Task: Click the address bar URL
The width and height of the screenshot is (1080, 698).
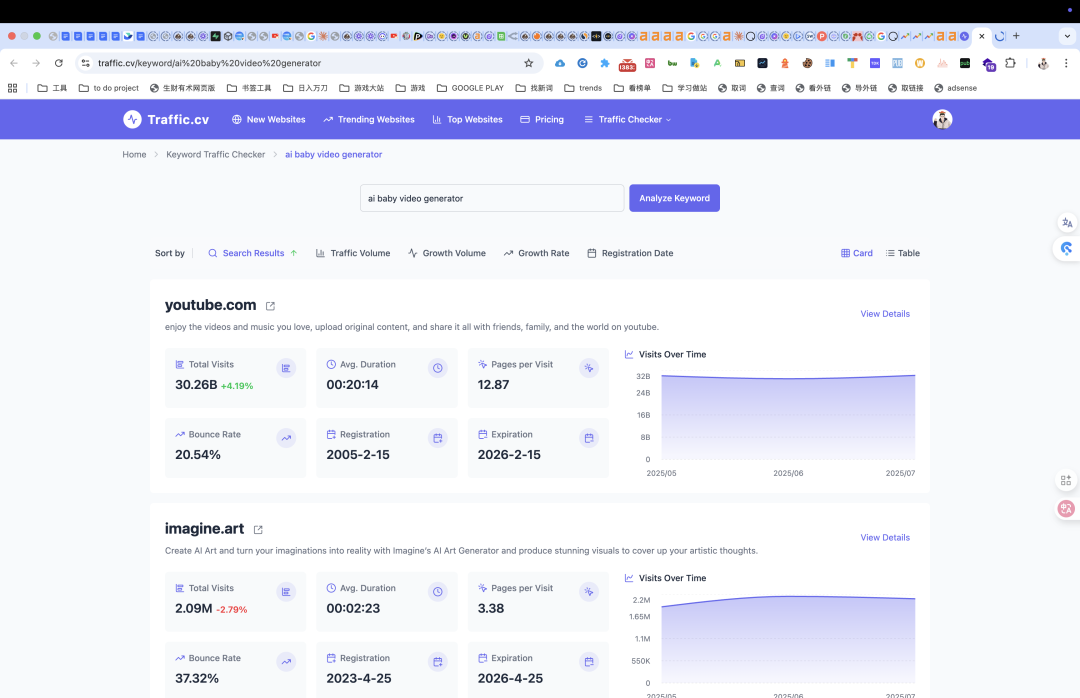Action: (209, 63)
